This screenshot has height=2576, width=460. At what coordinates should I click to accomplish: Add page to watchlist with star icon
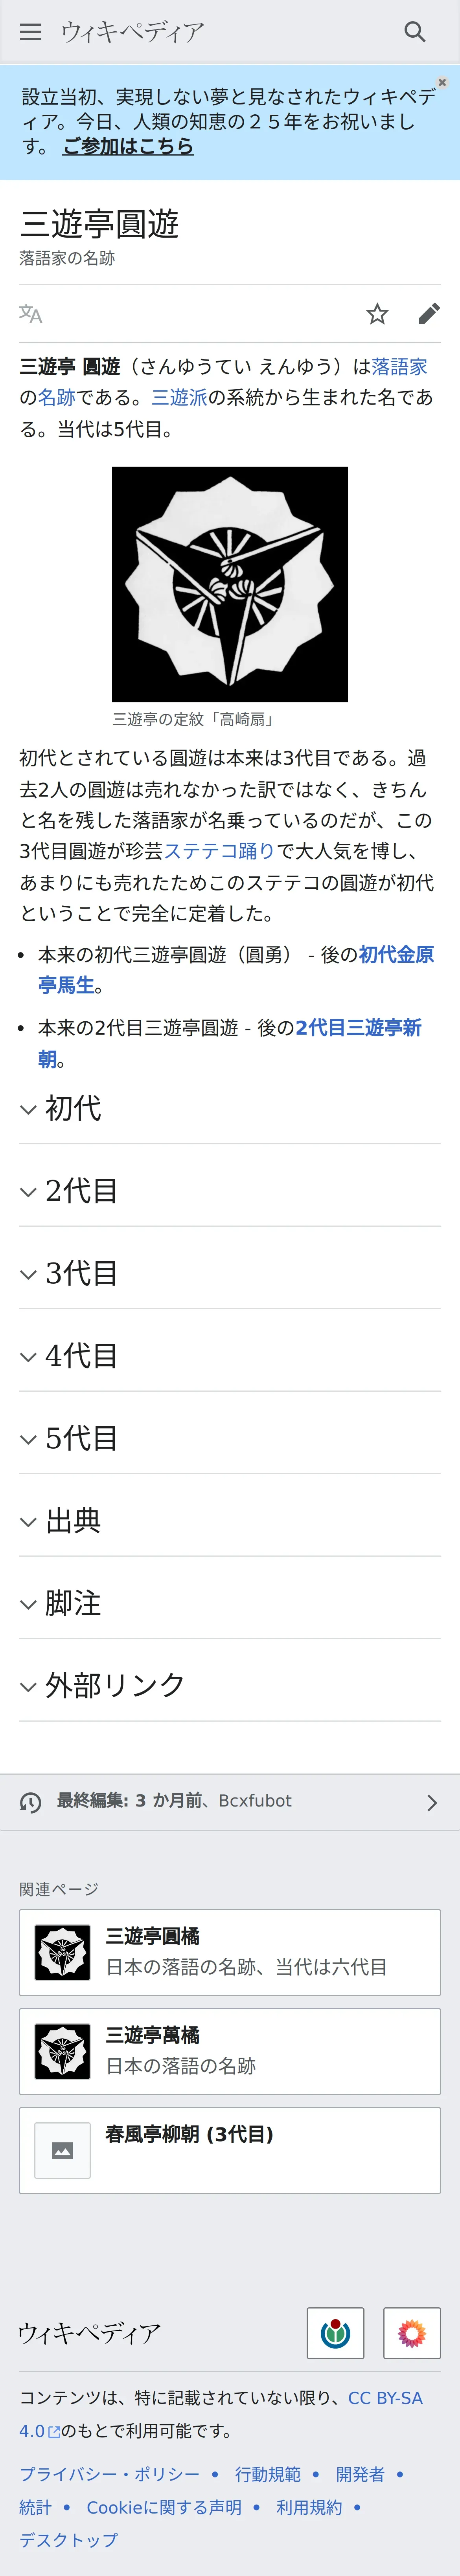[x=377, y=314]
